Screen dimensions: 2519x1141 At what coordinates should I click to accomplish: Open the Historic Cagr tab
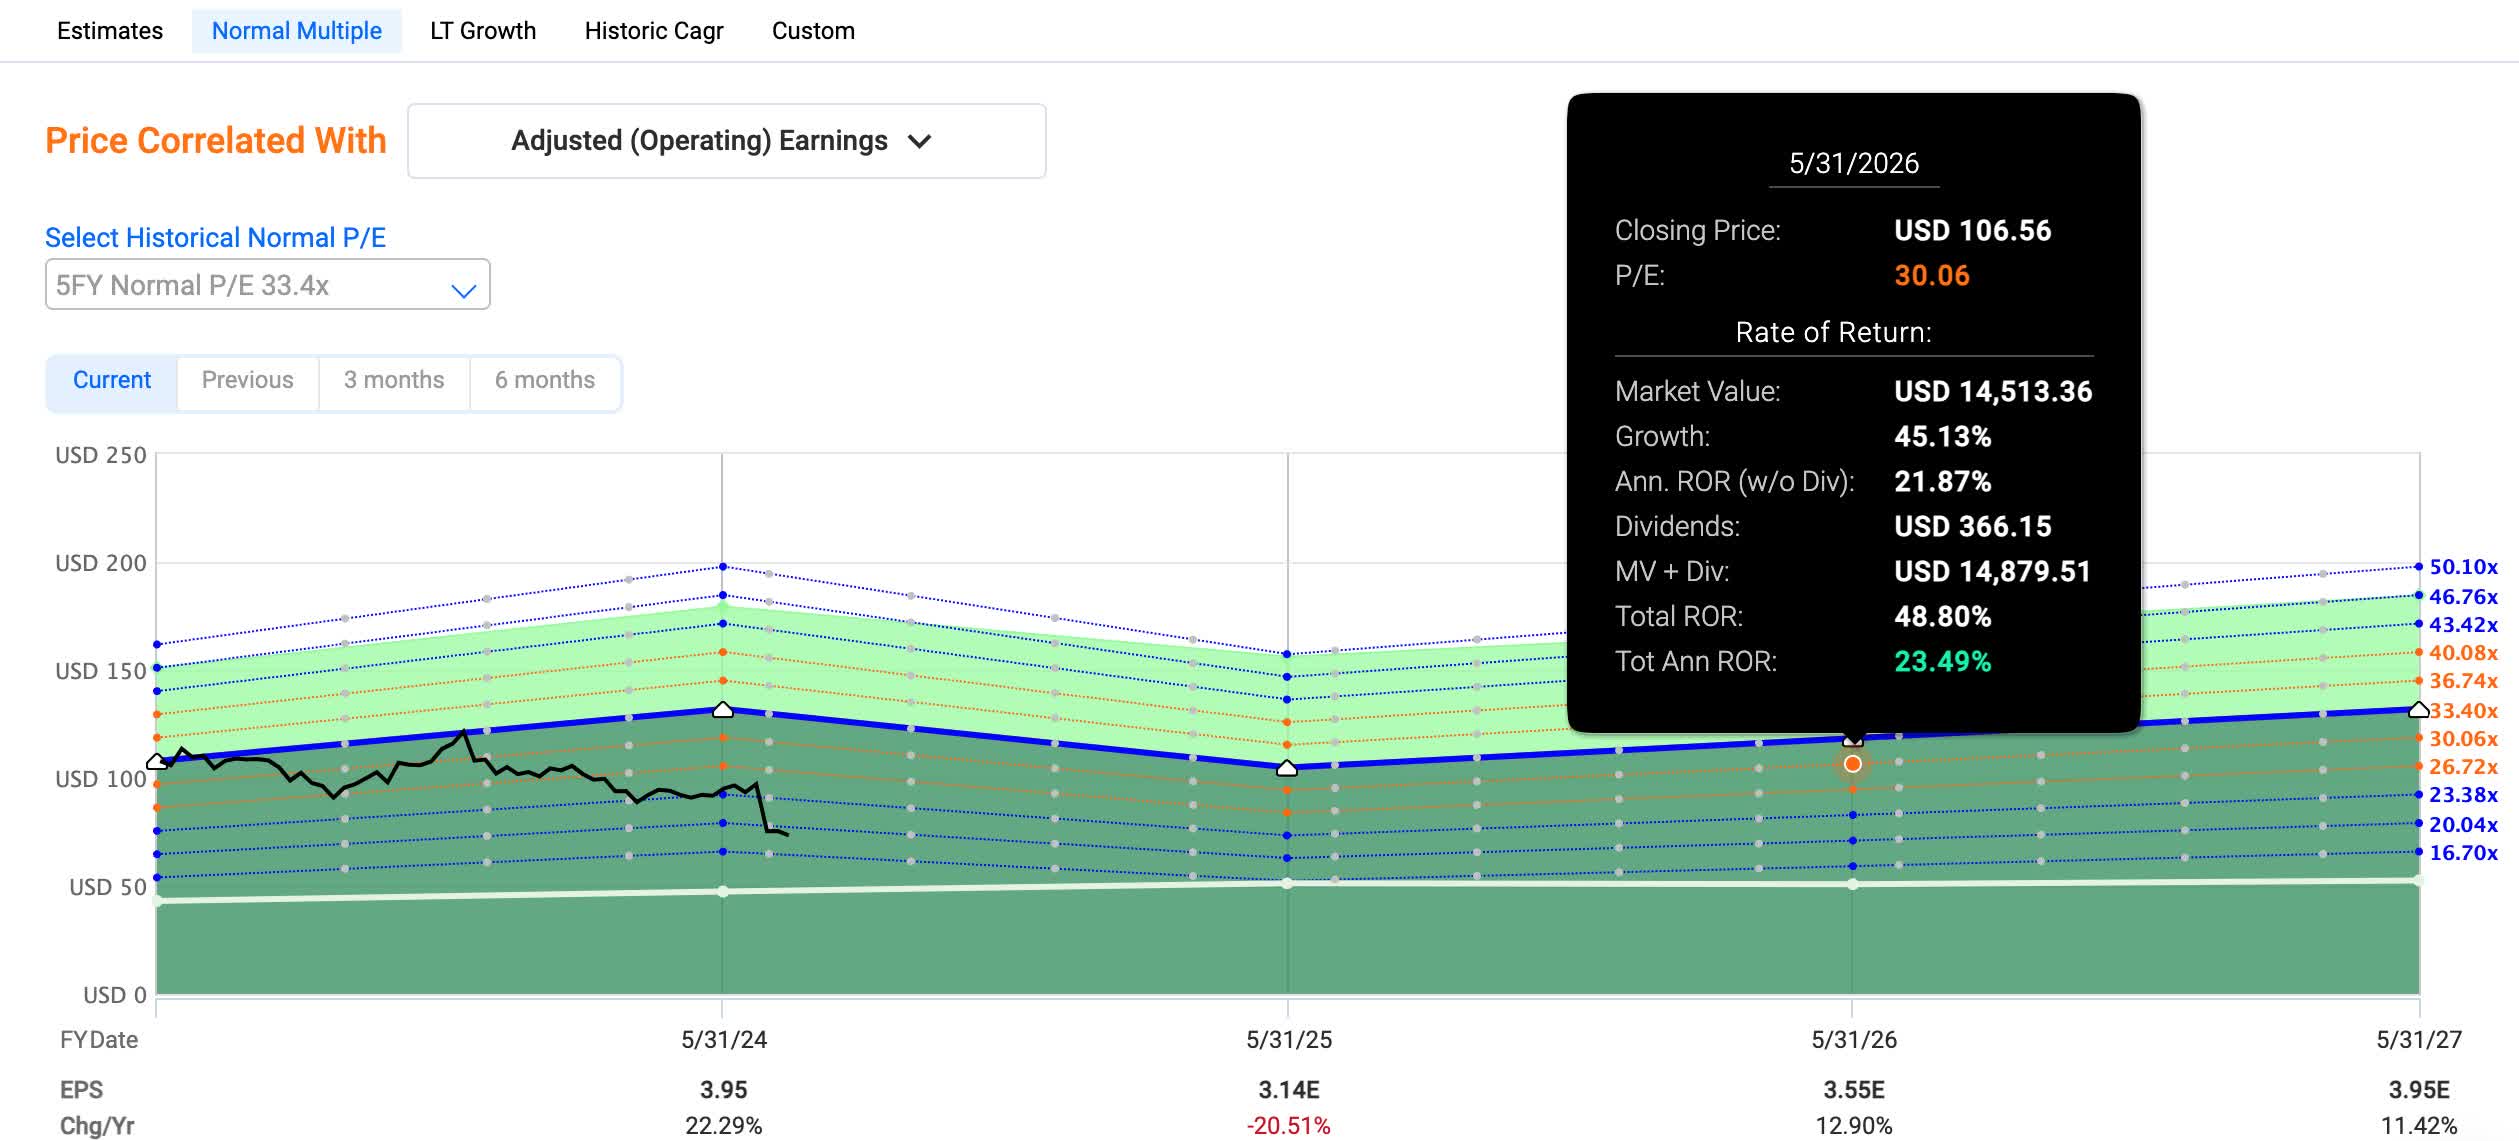coord(653,31)
